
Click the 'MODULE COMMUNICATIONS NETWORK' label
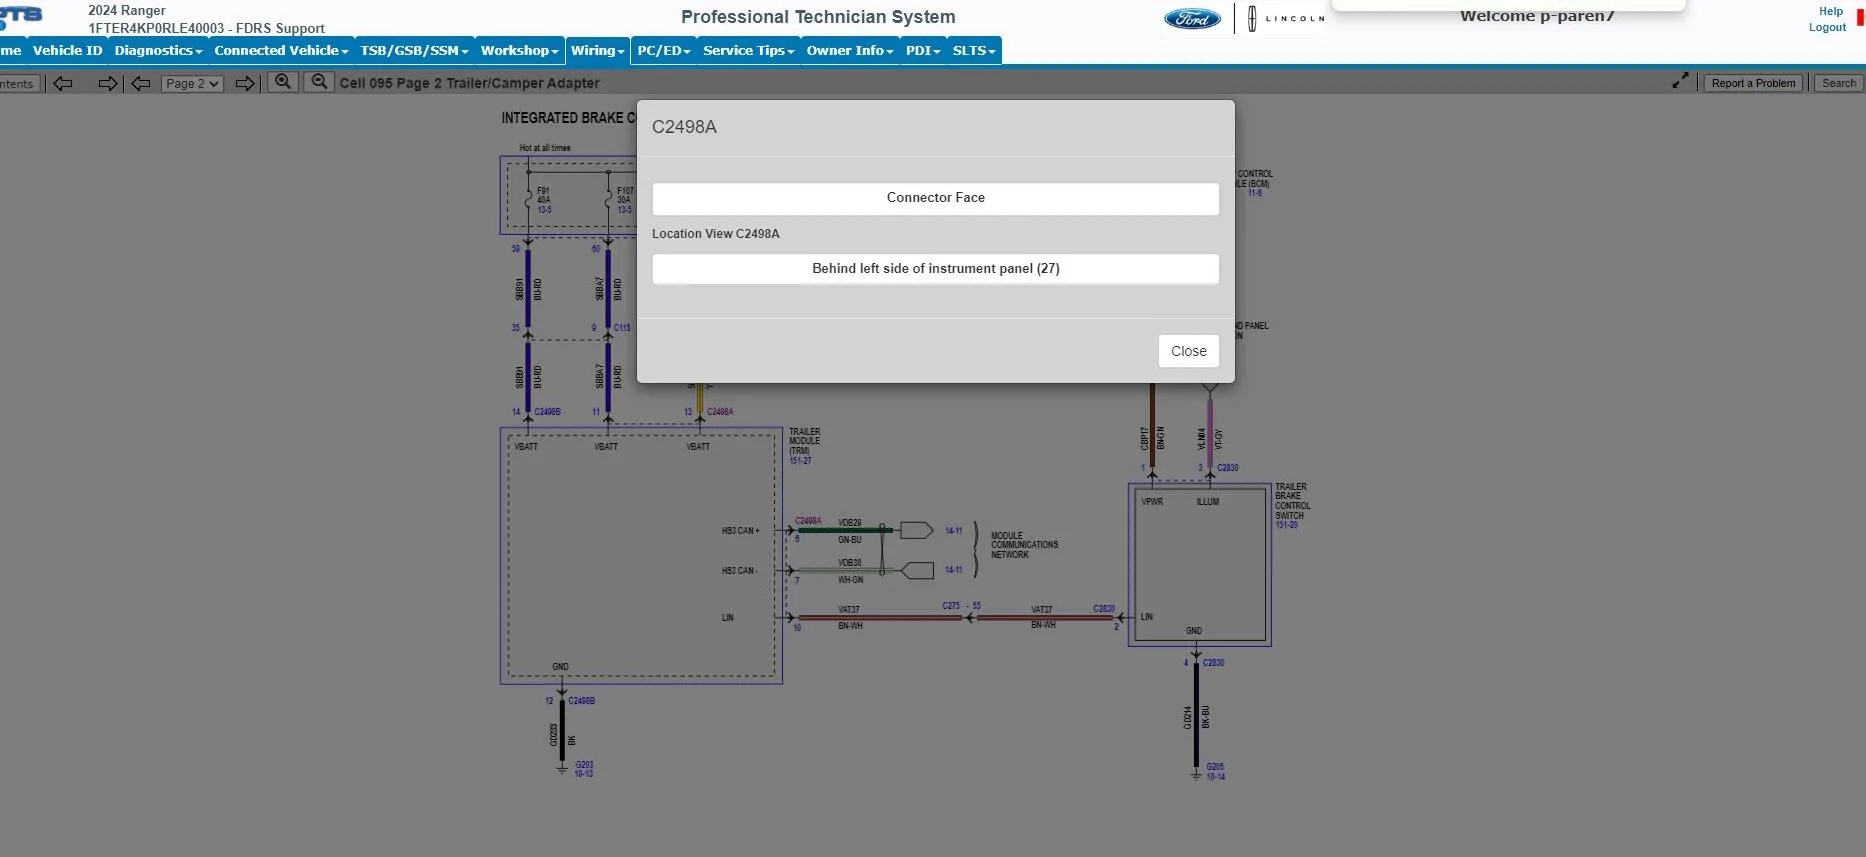[x=1024, y=545]
